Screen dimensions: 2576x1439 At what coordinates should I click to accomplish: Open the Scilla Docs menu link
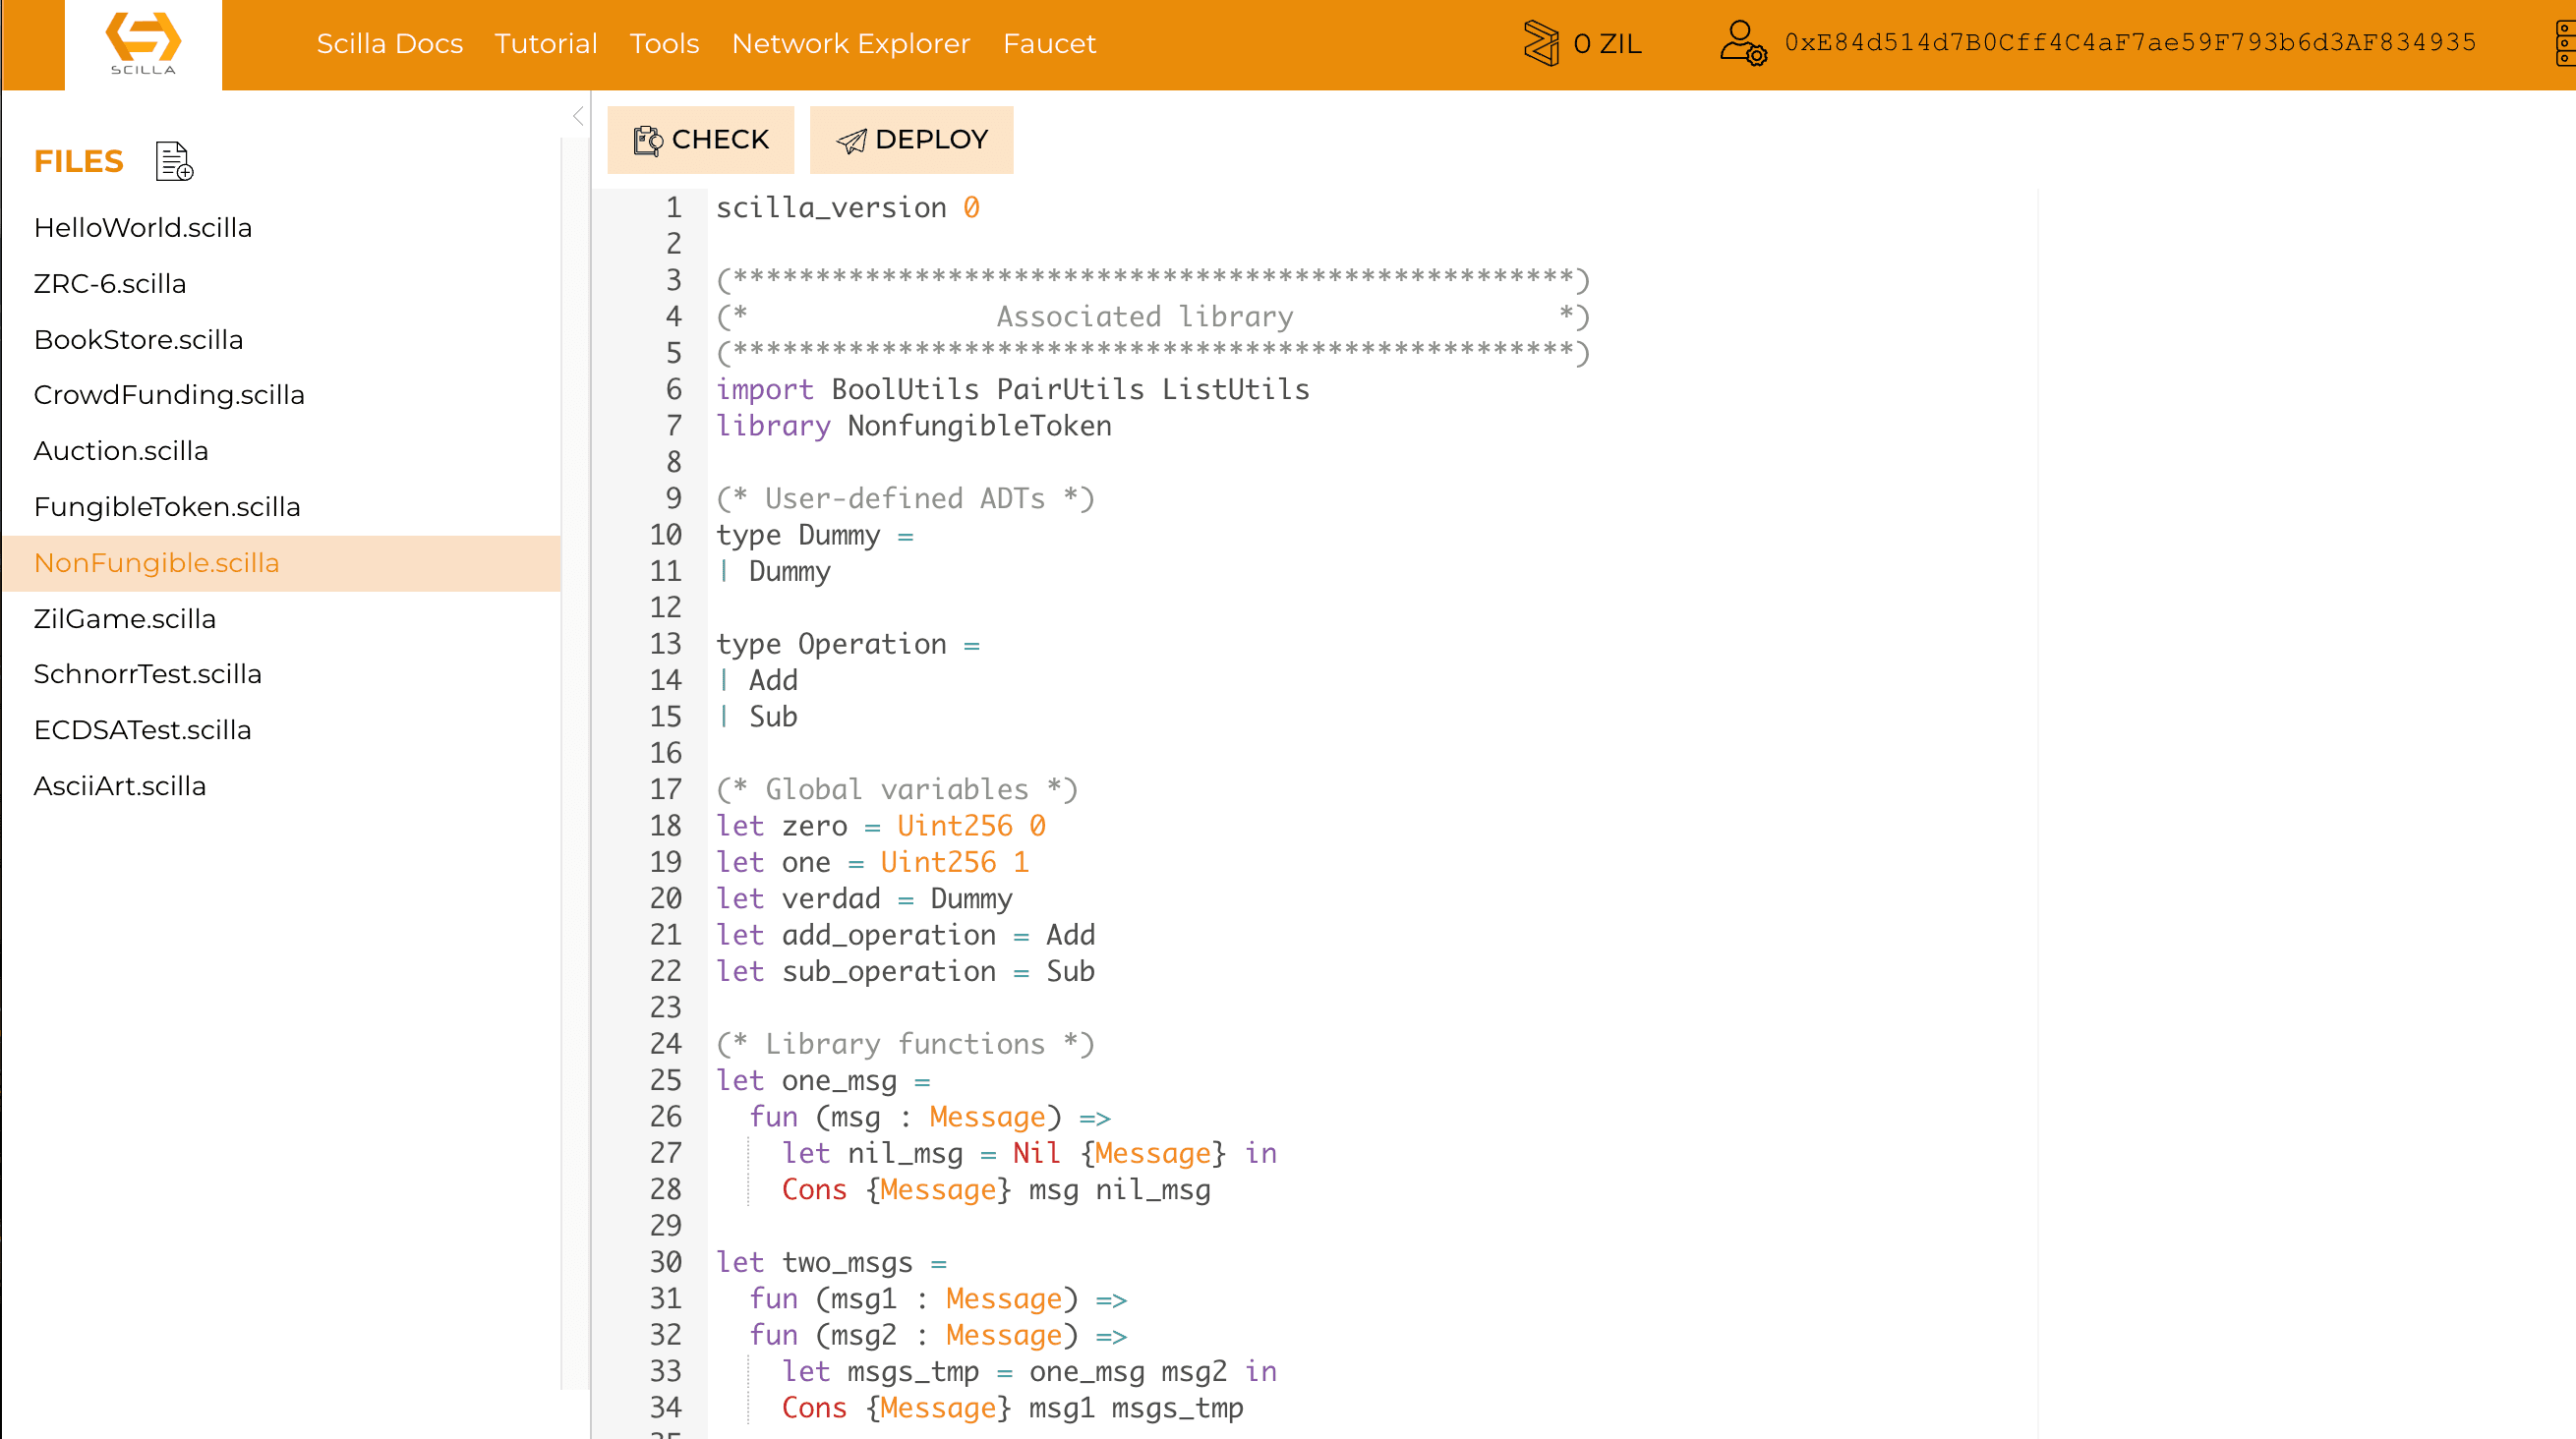[389, 43]
